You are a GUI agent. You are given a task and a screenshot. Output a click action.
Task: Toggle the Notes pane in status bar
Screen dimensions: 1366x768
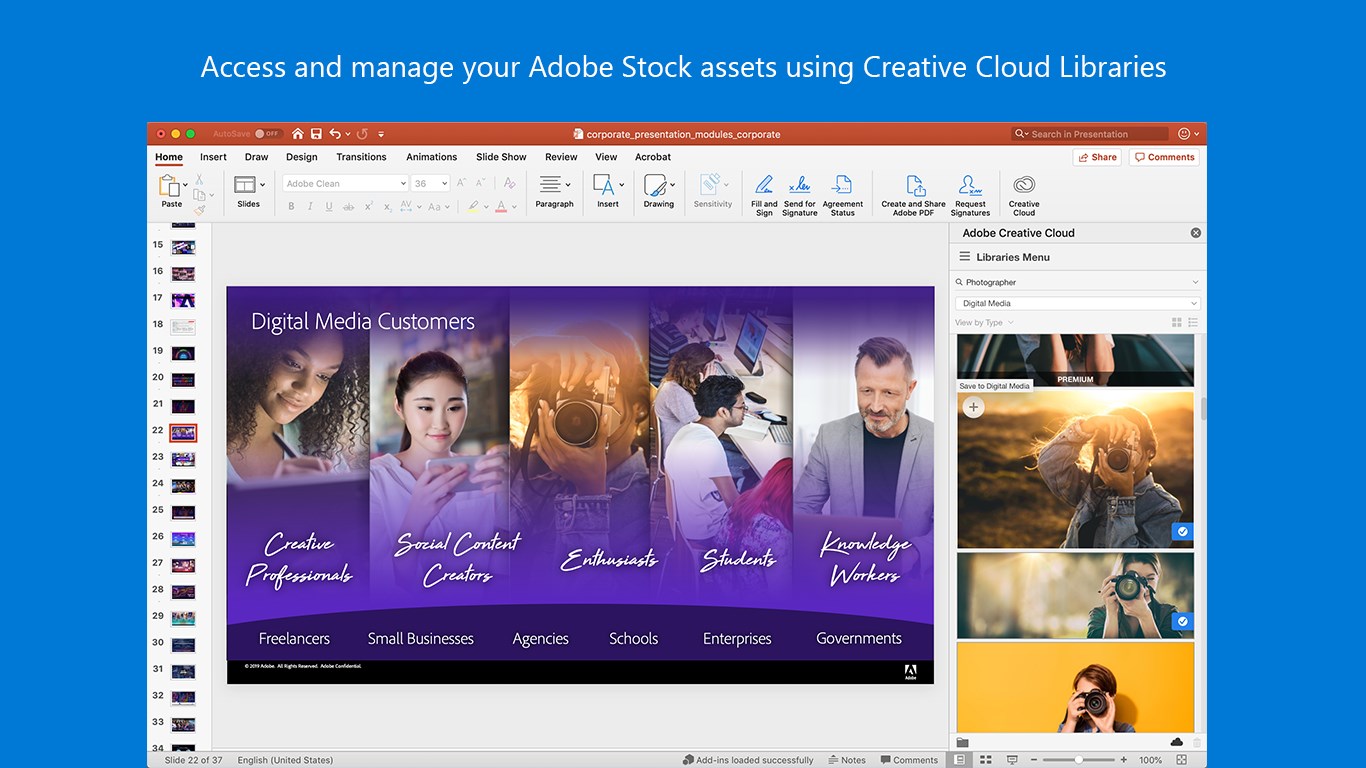tap(847, 760)
